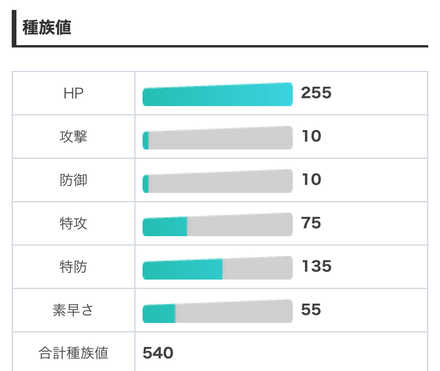Select the 攻撃 row label
440x371 pixels.
(x=73, y=137)
